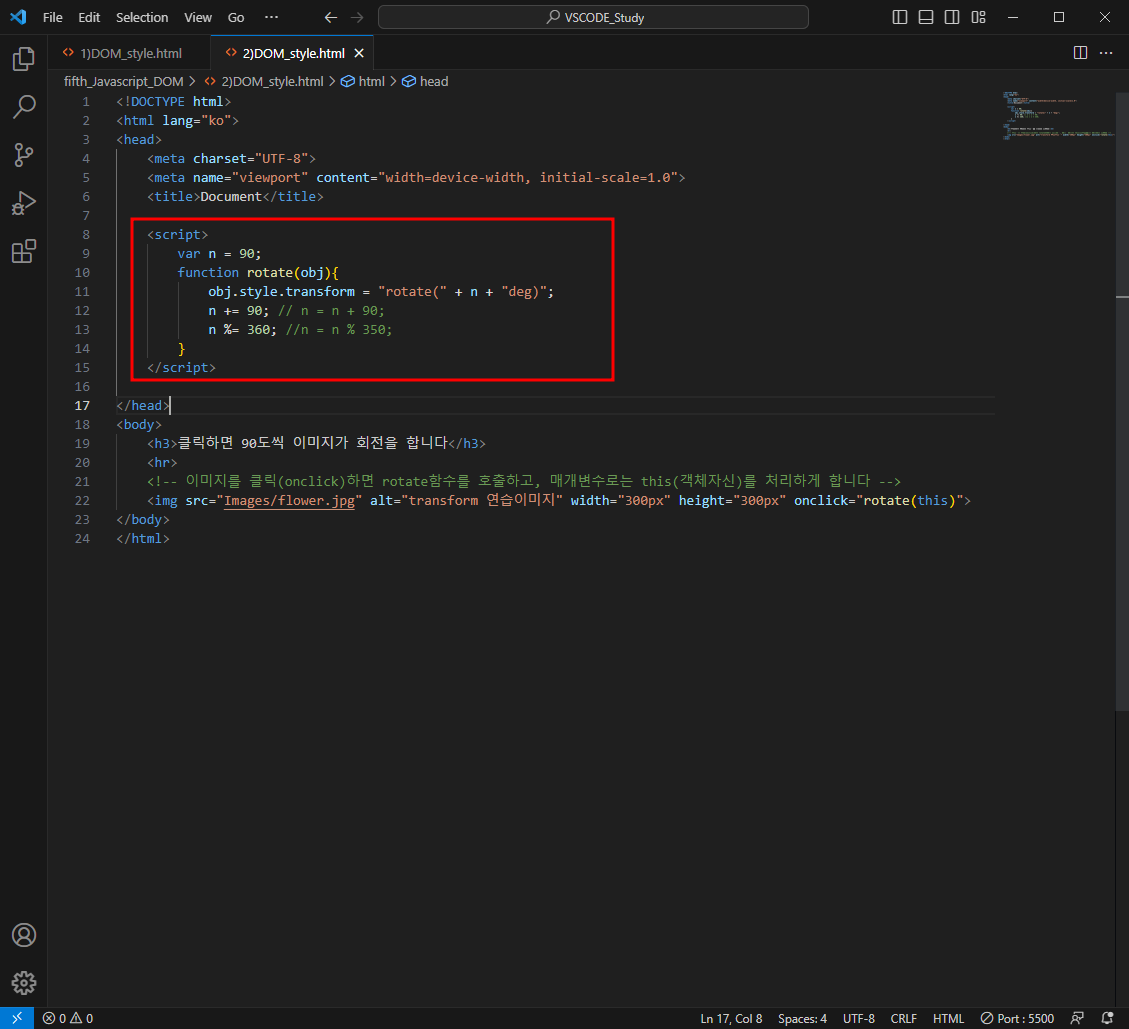Click the </script> closing tag line

point(181,367)
